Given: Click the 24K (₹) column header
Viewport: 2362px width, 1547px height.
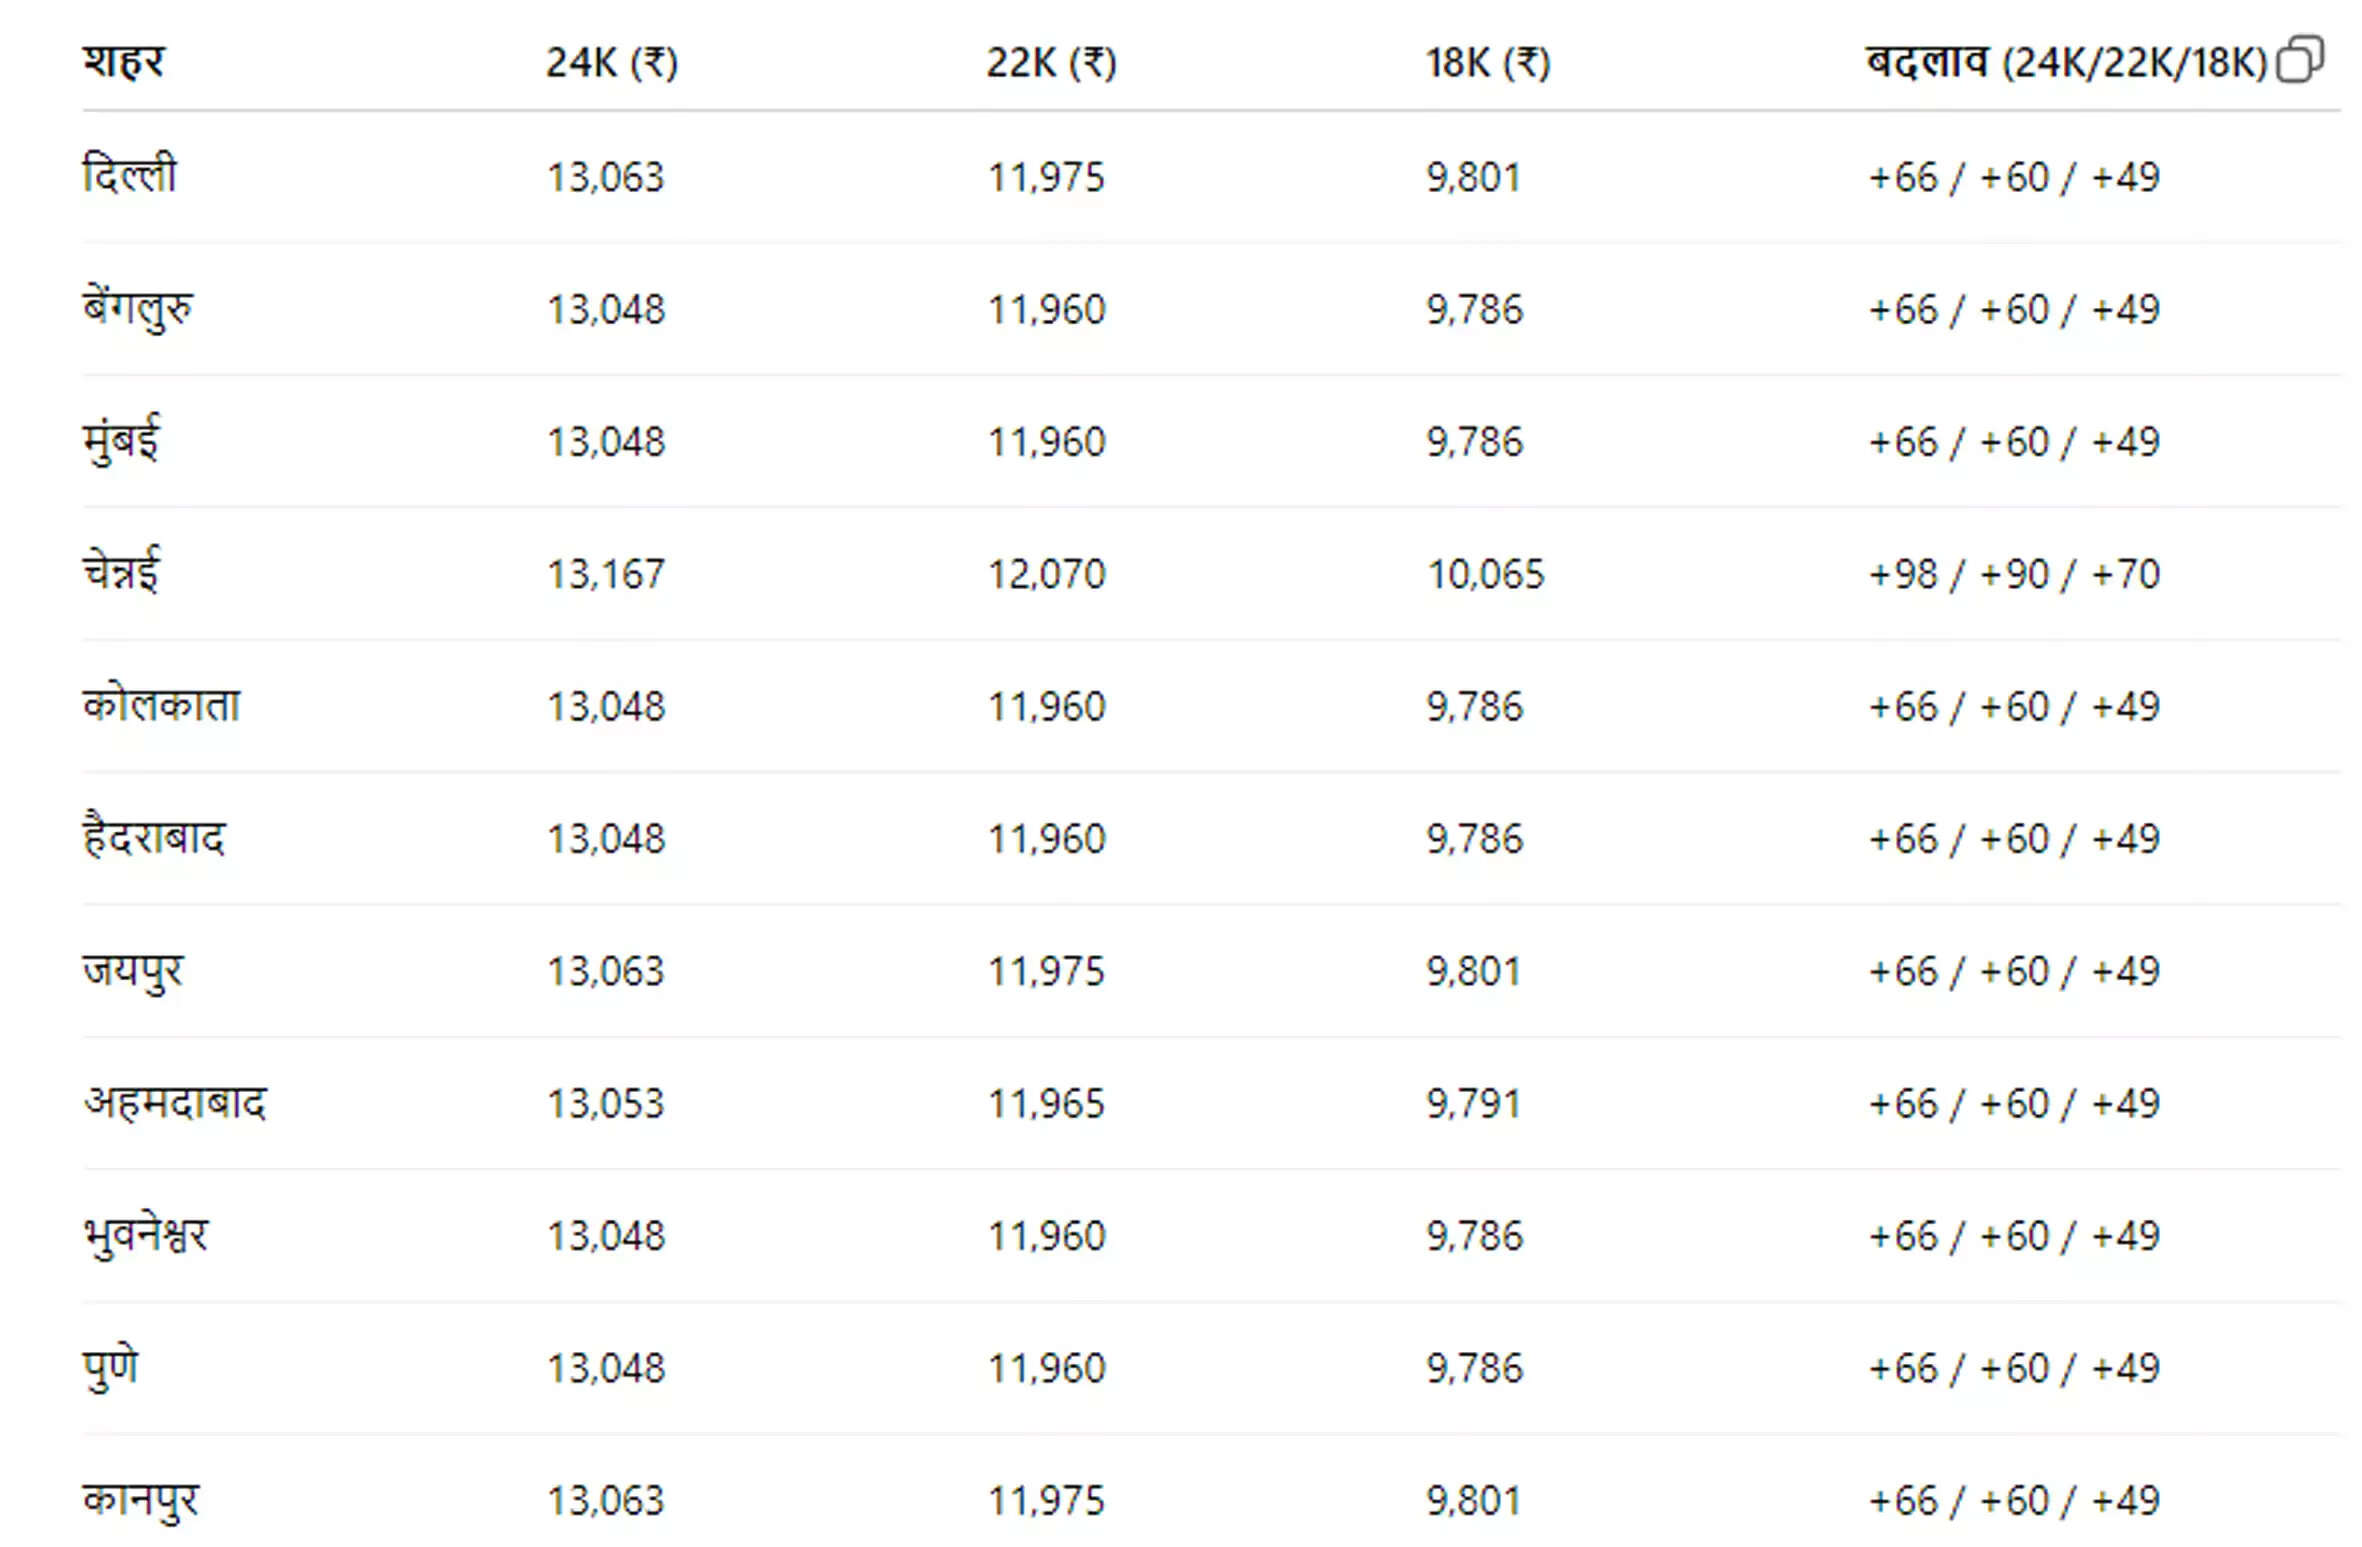Looking at the screenshot, I should tap(611, 63).
